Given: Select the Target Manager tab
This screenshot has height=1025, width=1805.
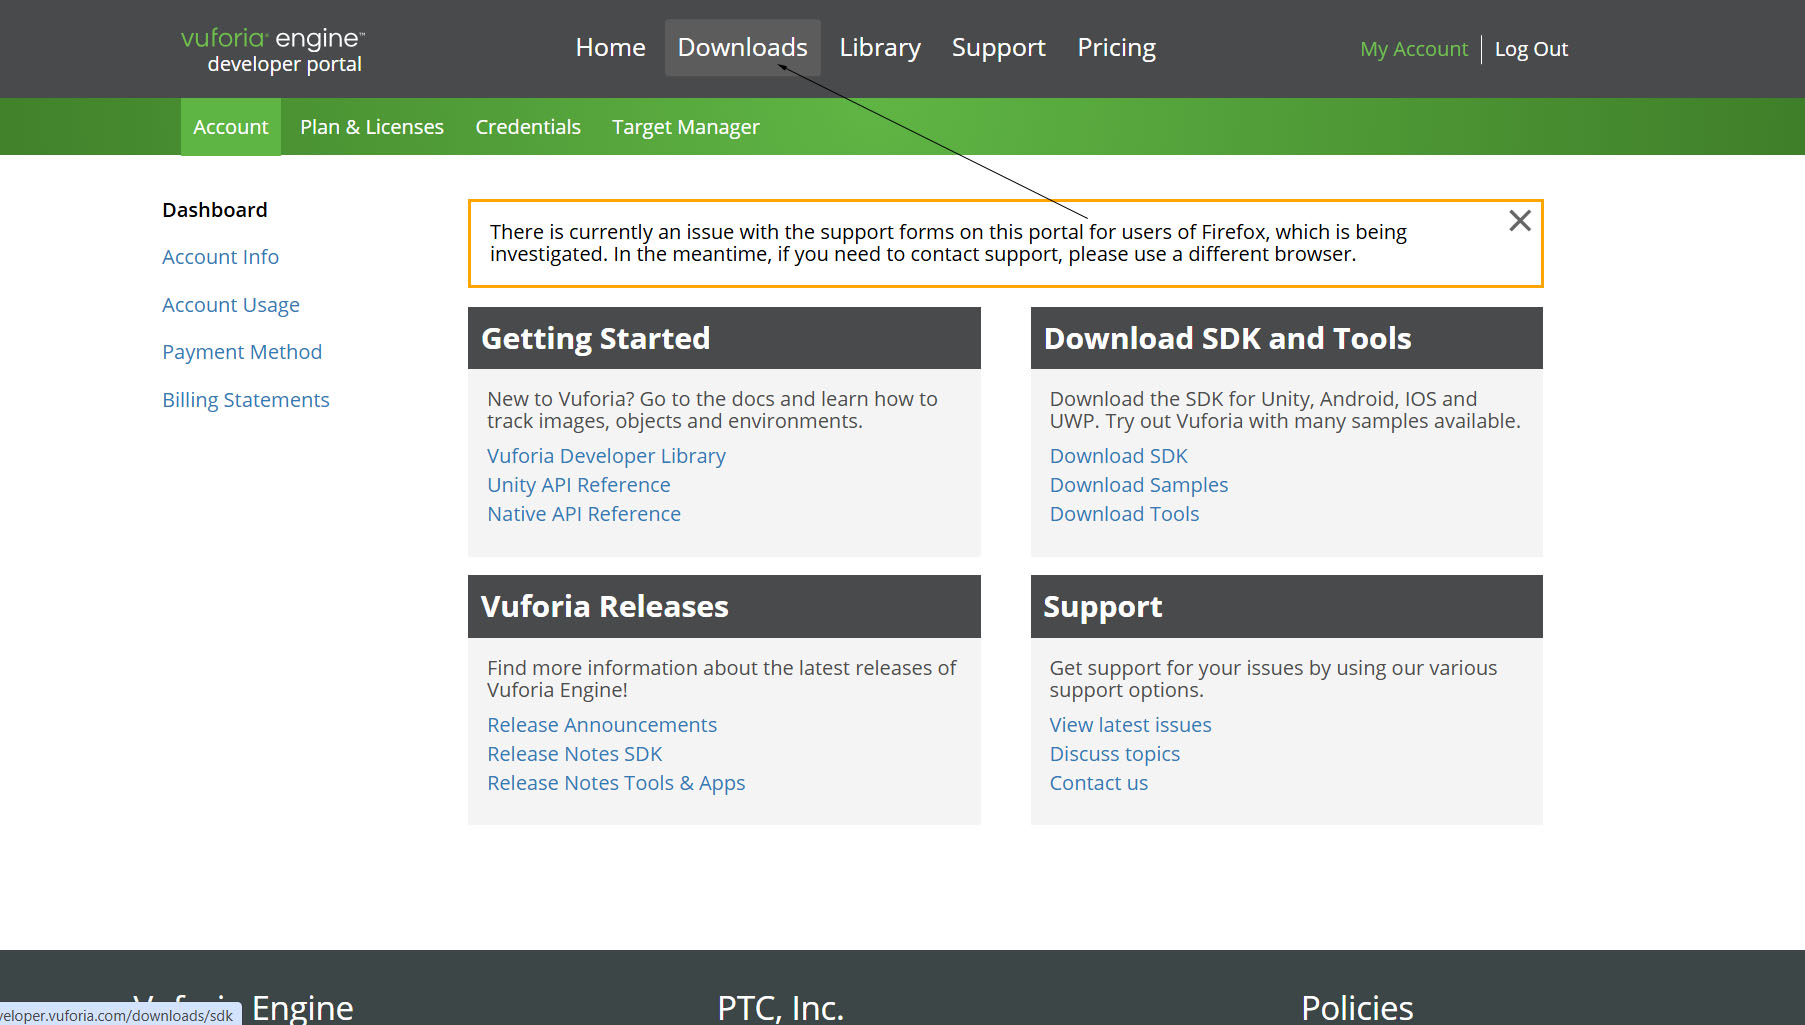Looking at the screenshot, I should [685, 127].
